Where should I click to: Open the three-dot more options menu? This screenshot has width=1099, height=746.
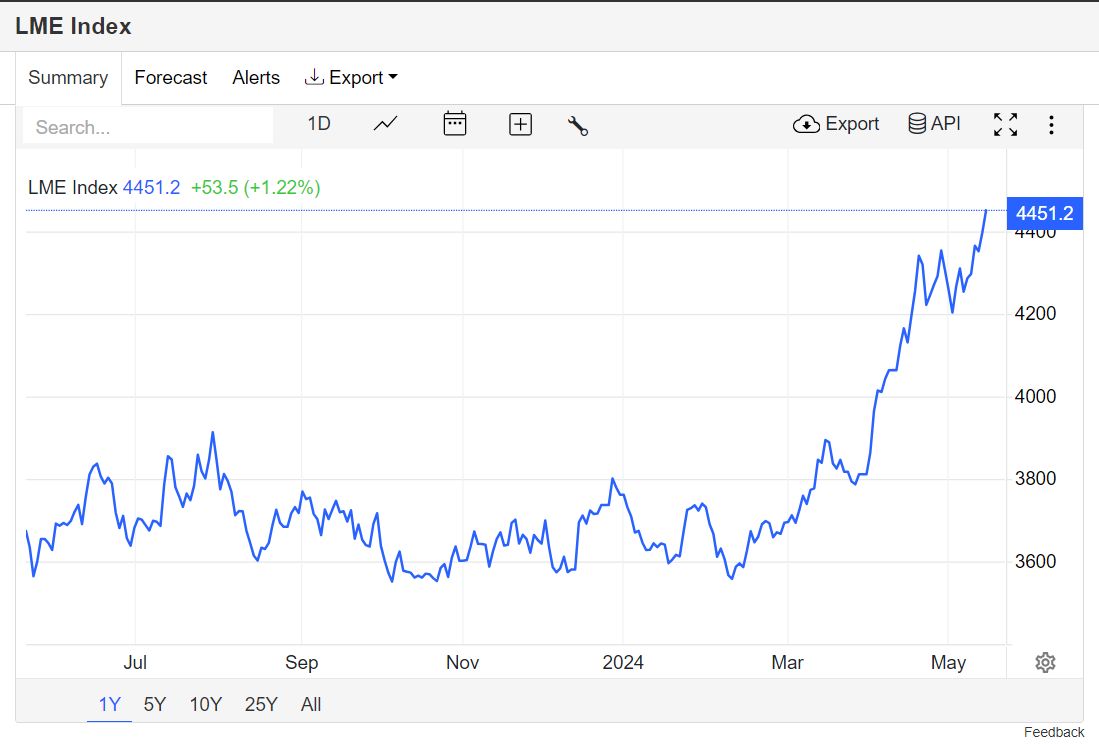click(x=1051, y=125)
